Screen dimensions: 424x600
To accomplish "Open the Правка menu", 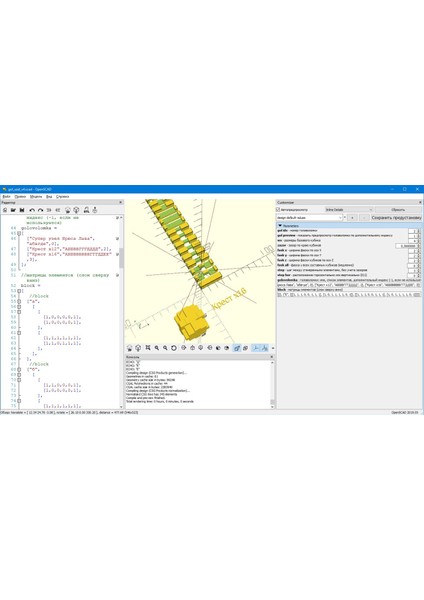I will (x=20, y=197).
